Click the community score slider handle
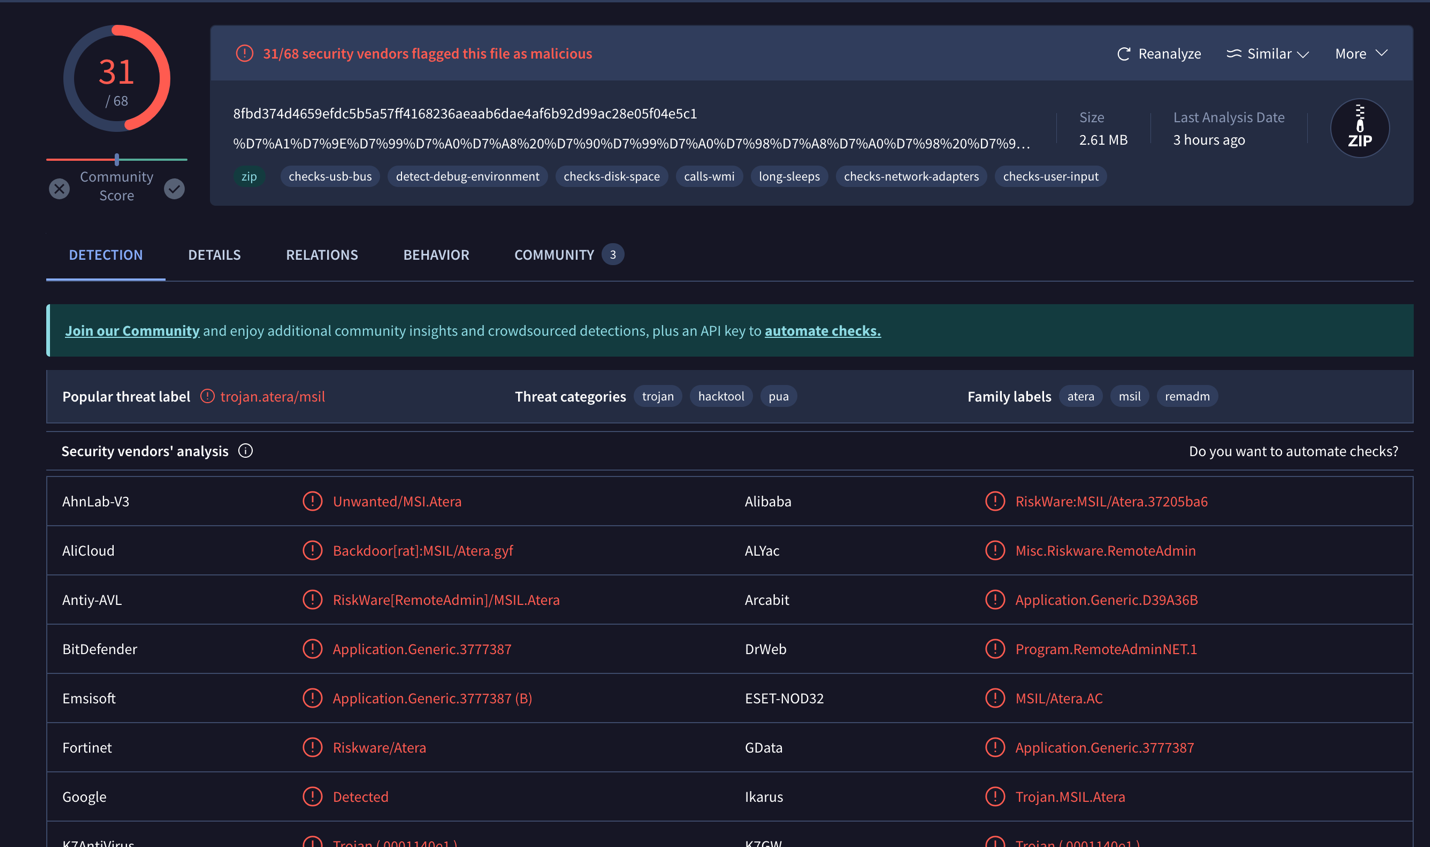The height and width of the screenshot is (847, 1430). click(x=117, y=159)
